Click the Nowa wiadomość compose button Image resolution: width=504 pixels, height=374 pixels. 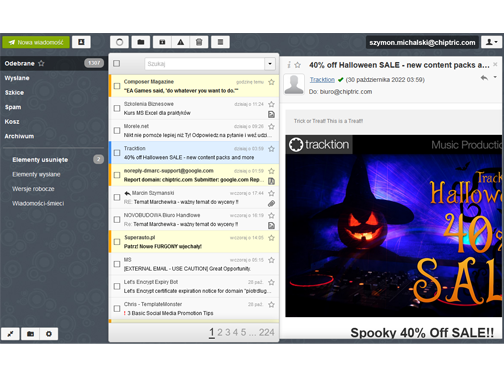point(36,42)
